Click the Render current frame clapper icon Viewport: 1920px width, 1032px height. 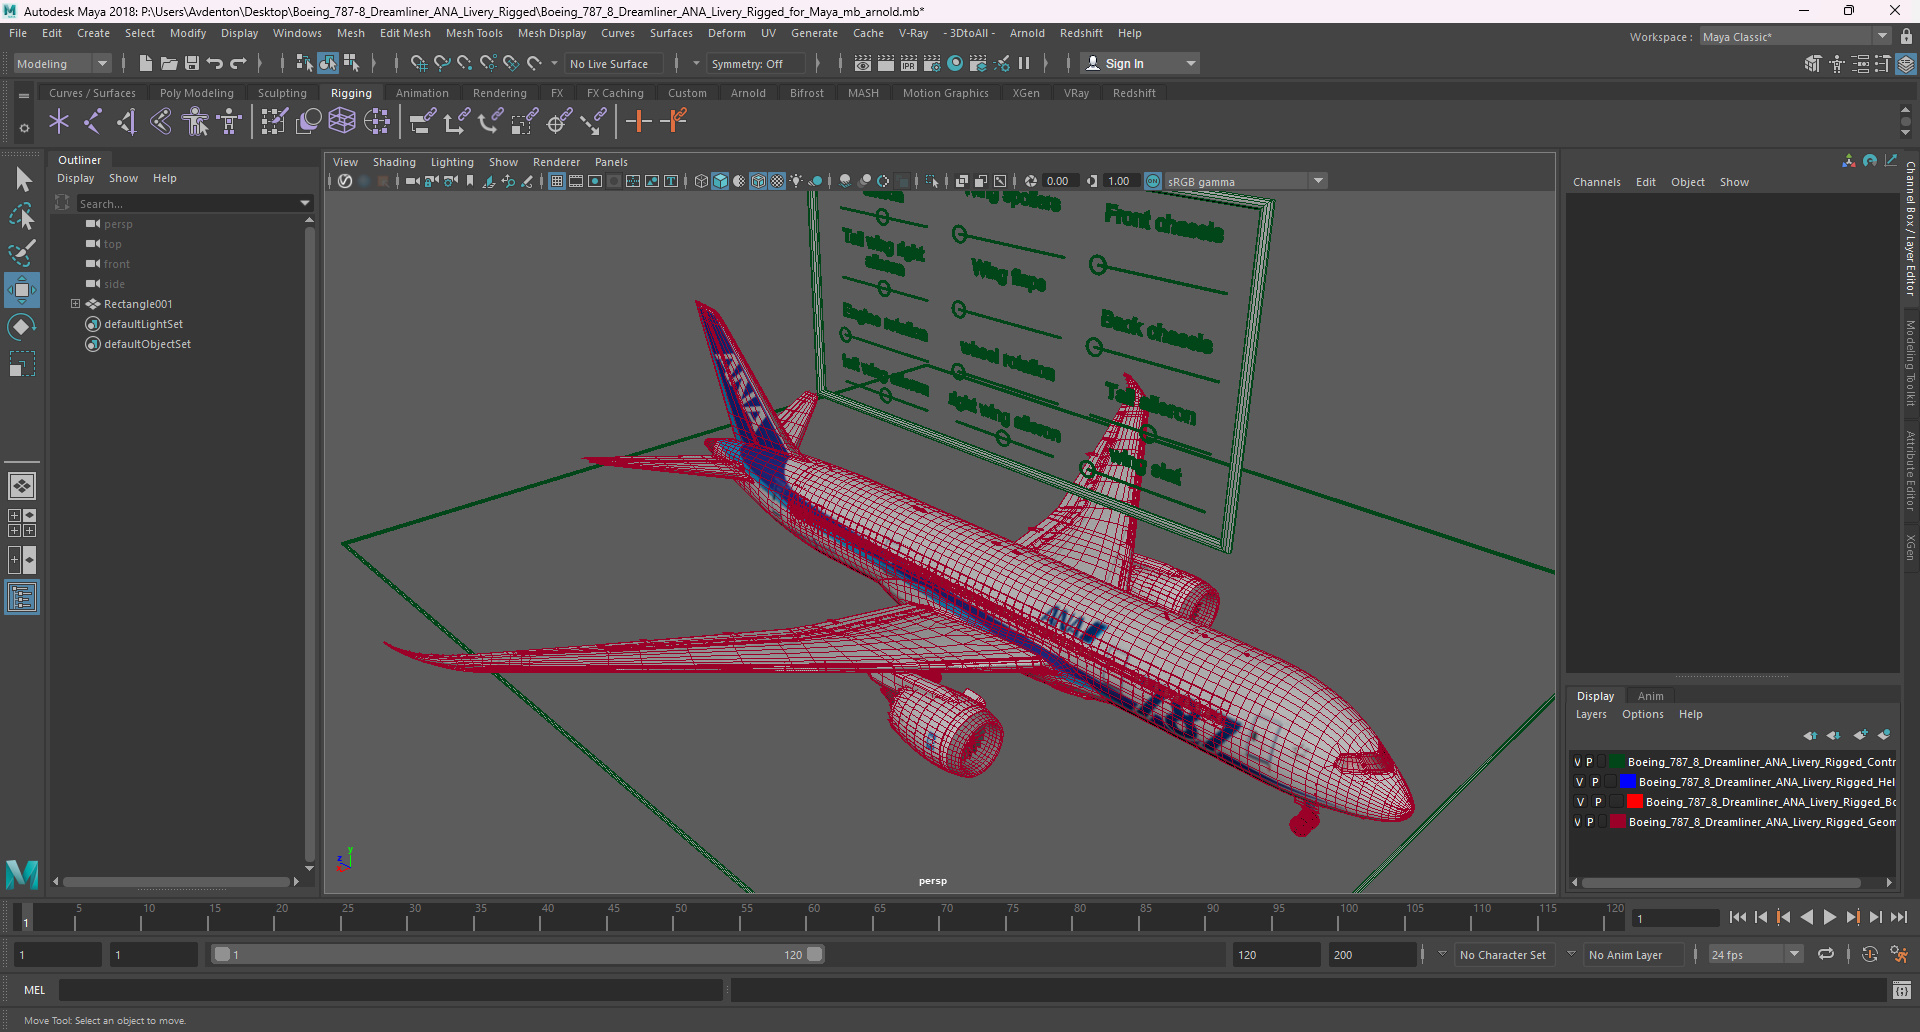[886, 63]
